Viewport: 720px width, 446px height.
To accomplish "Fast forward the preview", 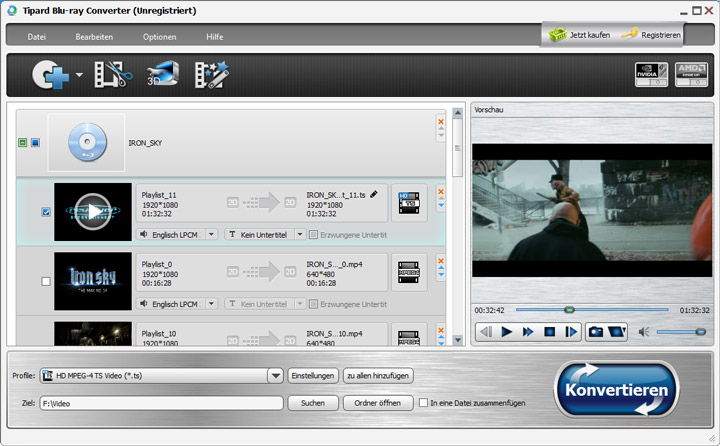I will coord(528,332).
